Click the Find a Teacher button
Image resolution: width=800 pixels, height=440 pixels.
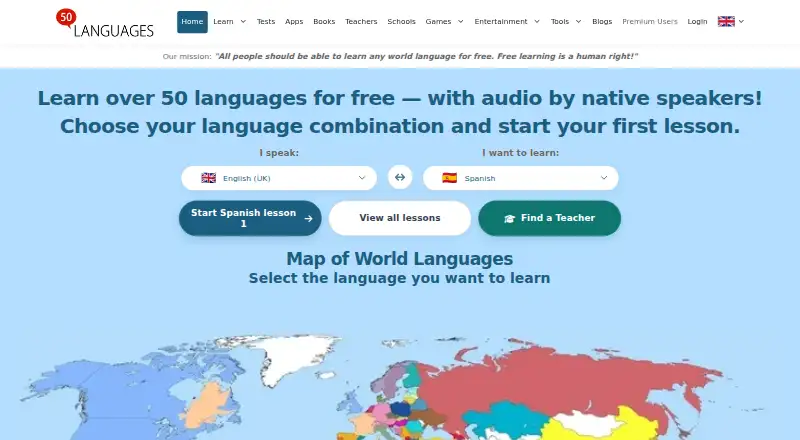[549, 218]
